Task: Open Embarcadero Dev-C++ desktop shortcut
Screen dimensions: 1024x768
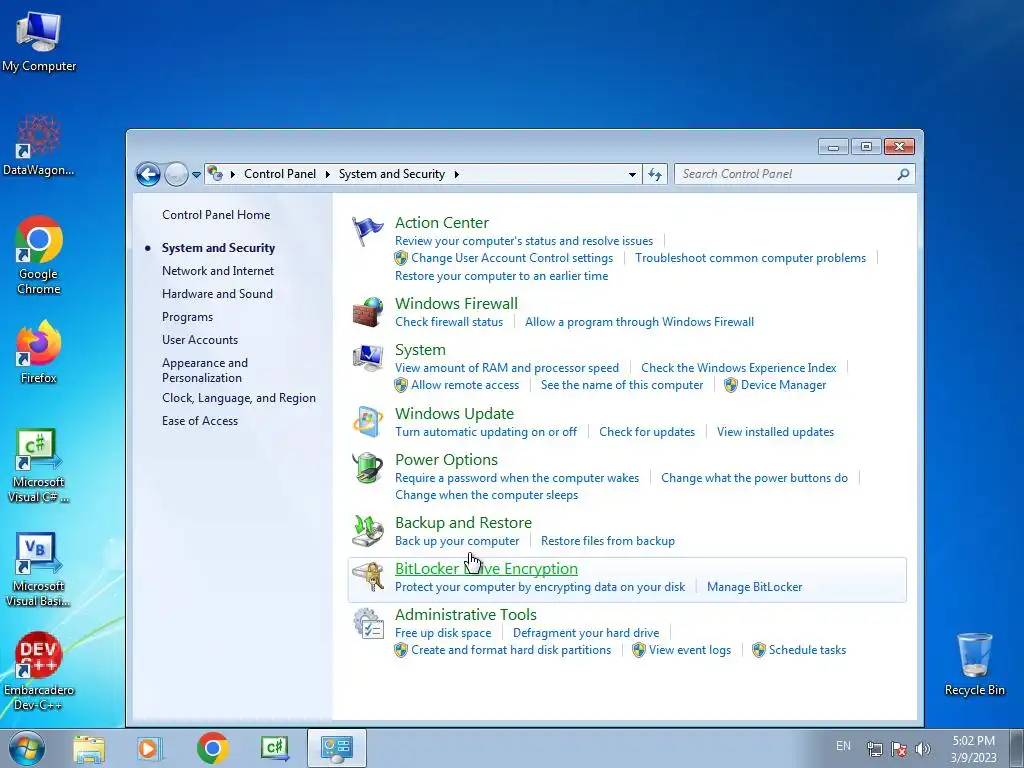Action: pyautogui.click(x=39, y=671)
